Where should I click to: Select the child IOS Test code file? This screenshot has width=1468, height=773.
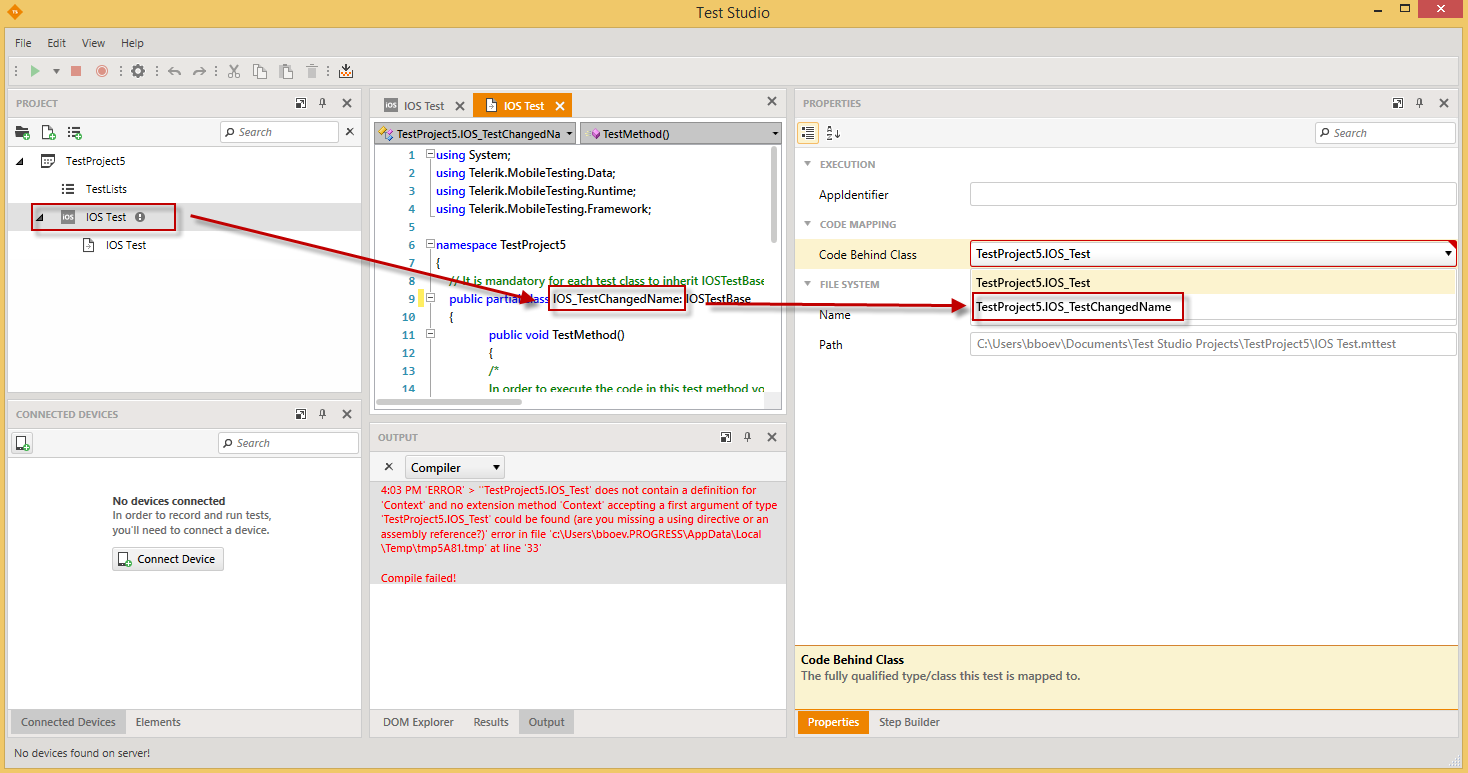click(x=126, y=245)
